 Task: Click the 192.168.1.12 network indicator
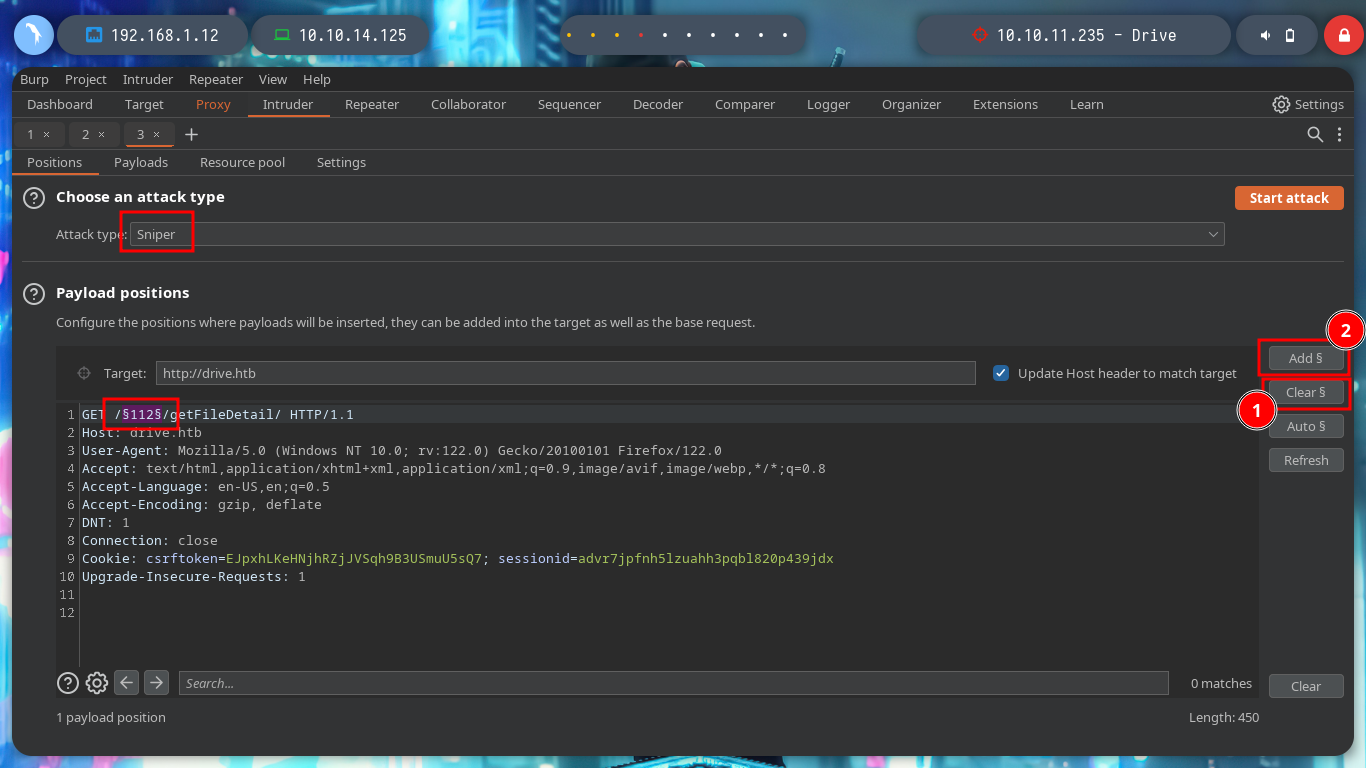152,35
